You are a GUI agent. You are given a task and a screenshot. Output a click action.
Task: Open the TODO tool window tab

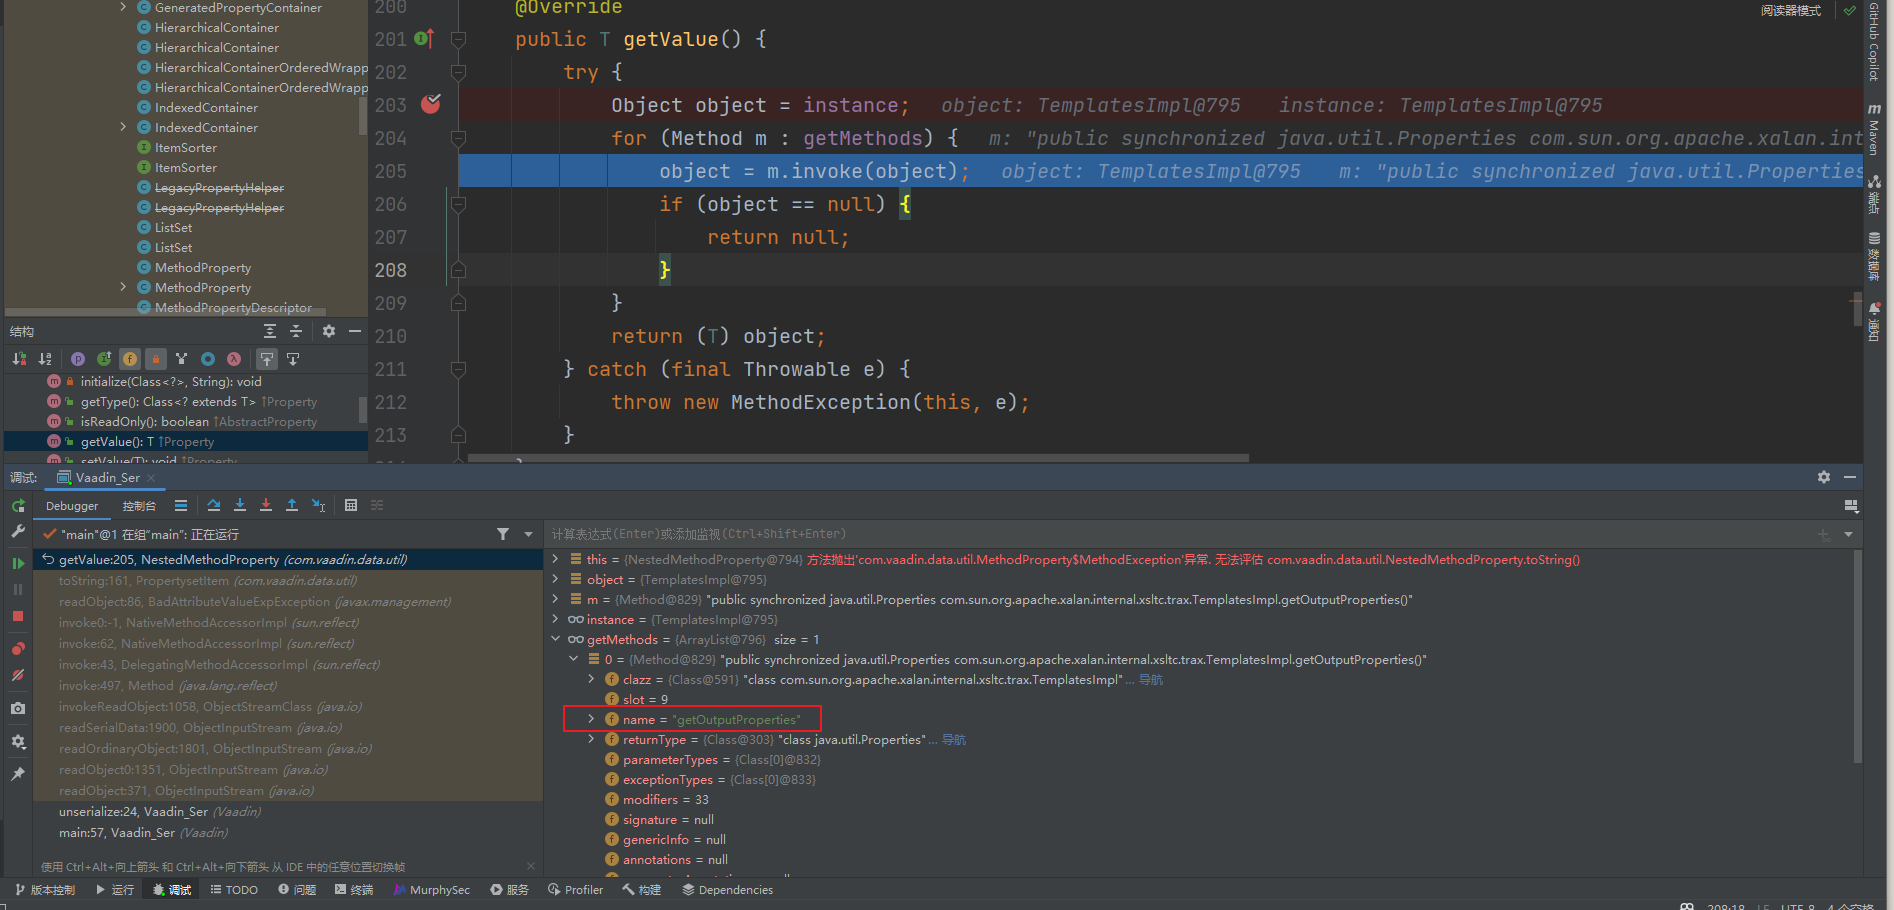pos(234,889)
